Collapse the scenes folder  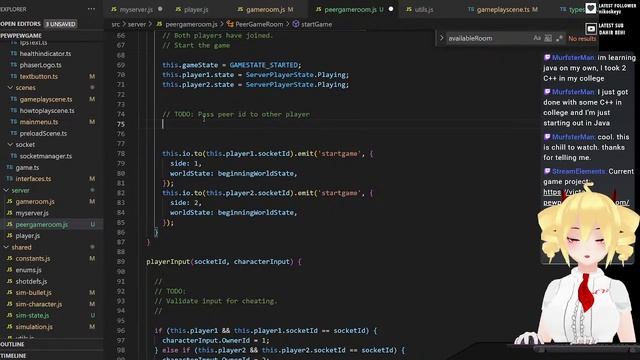(25, 88)
